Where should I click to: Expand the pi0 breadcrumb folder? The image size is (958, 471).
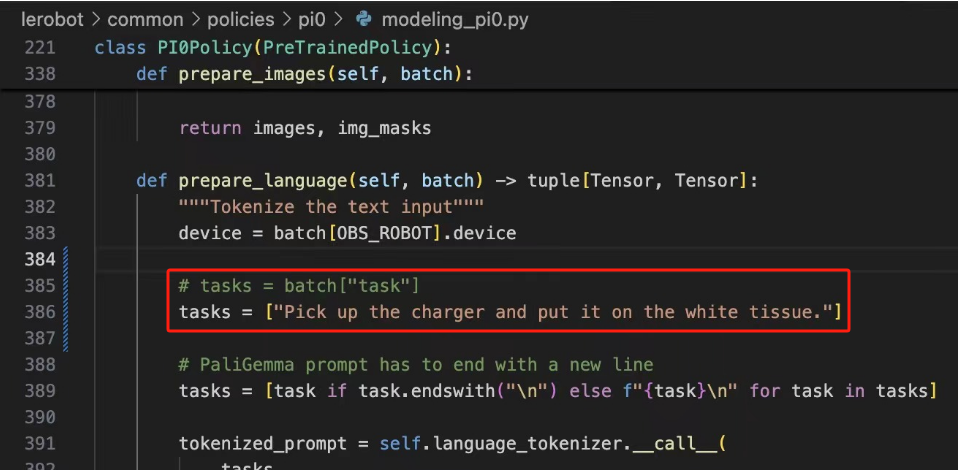pyautogui.click(x=313, y=20)
